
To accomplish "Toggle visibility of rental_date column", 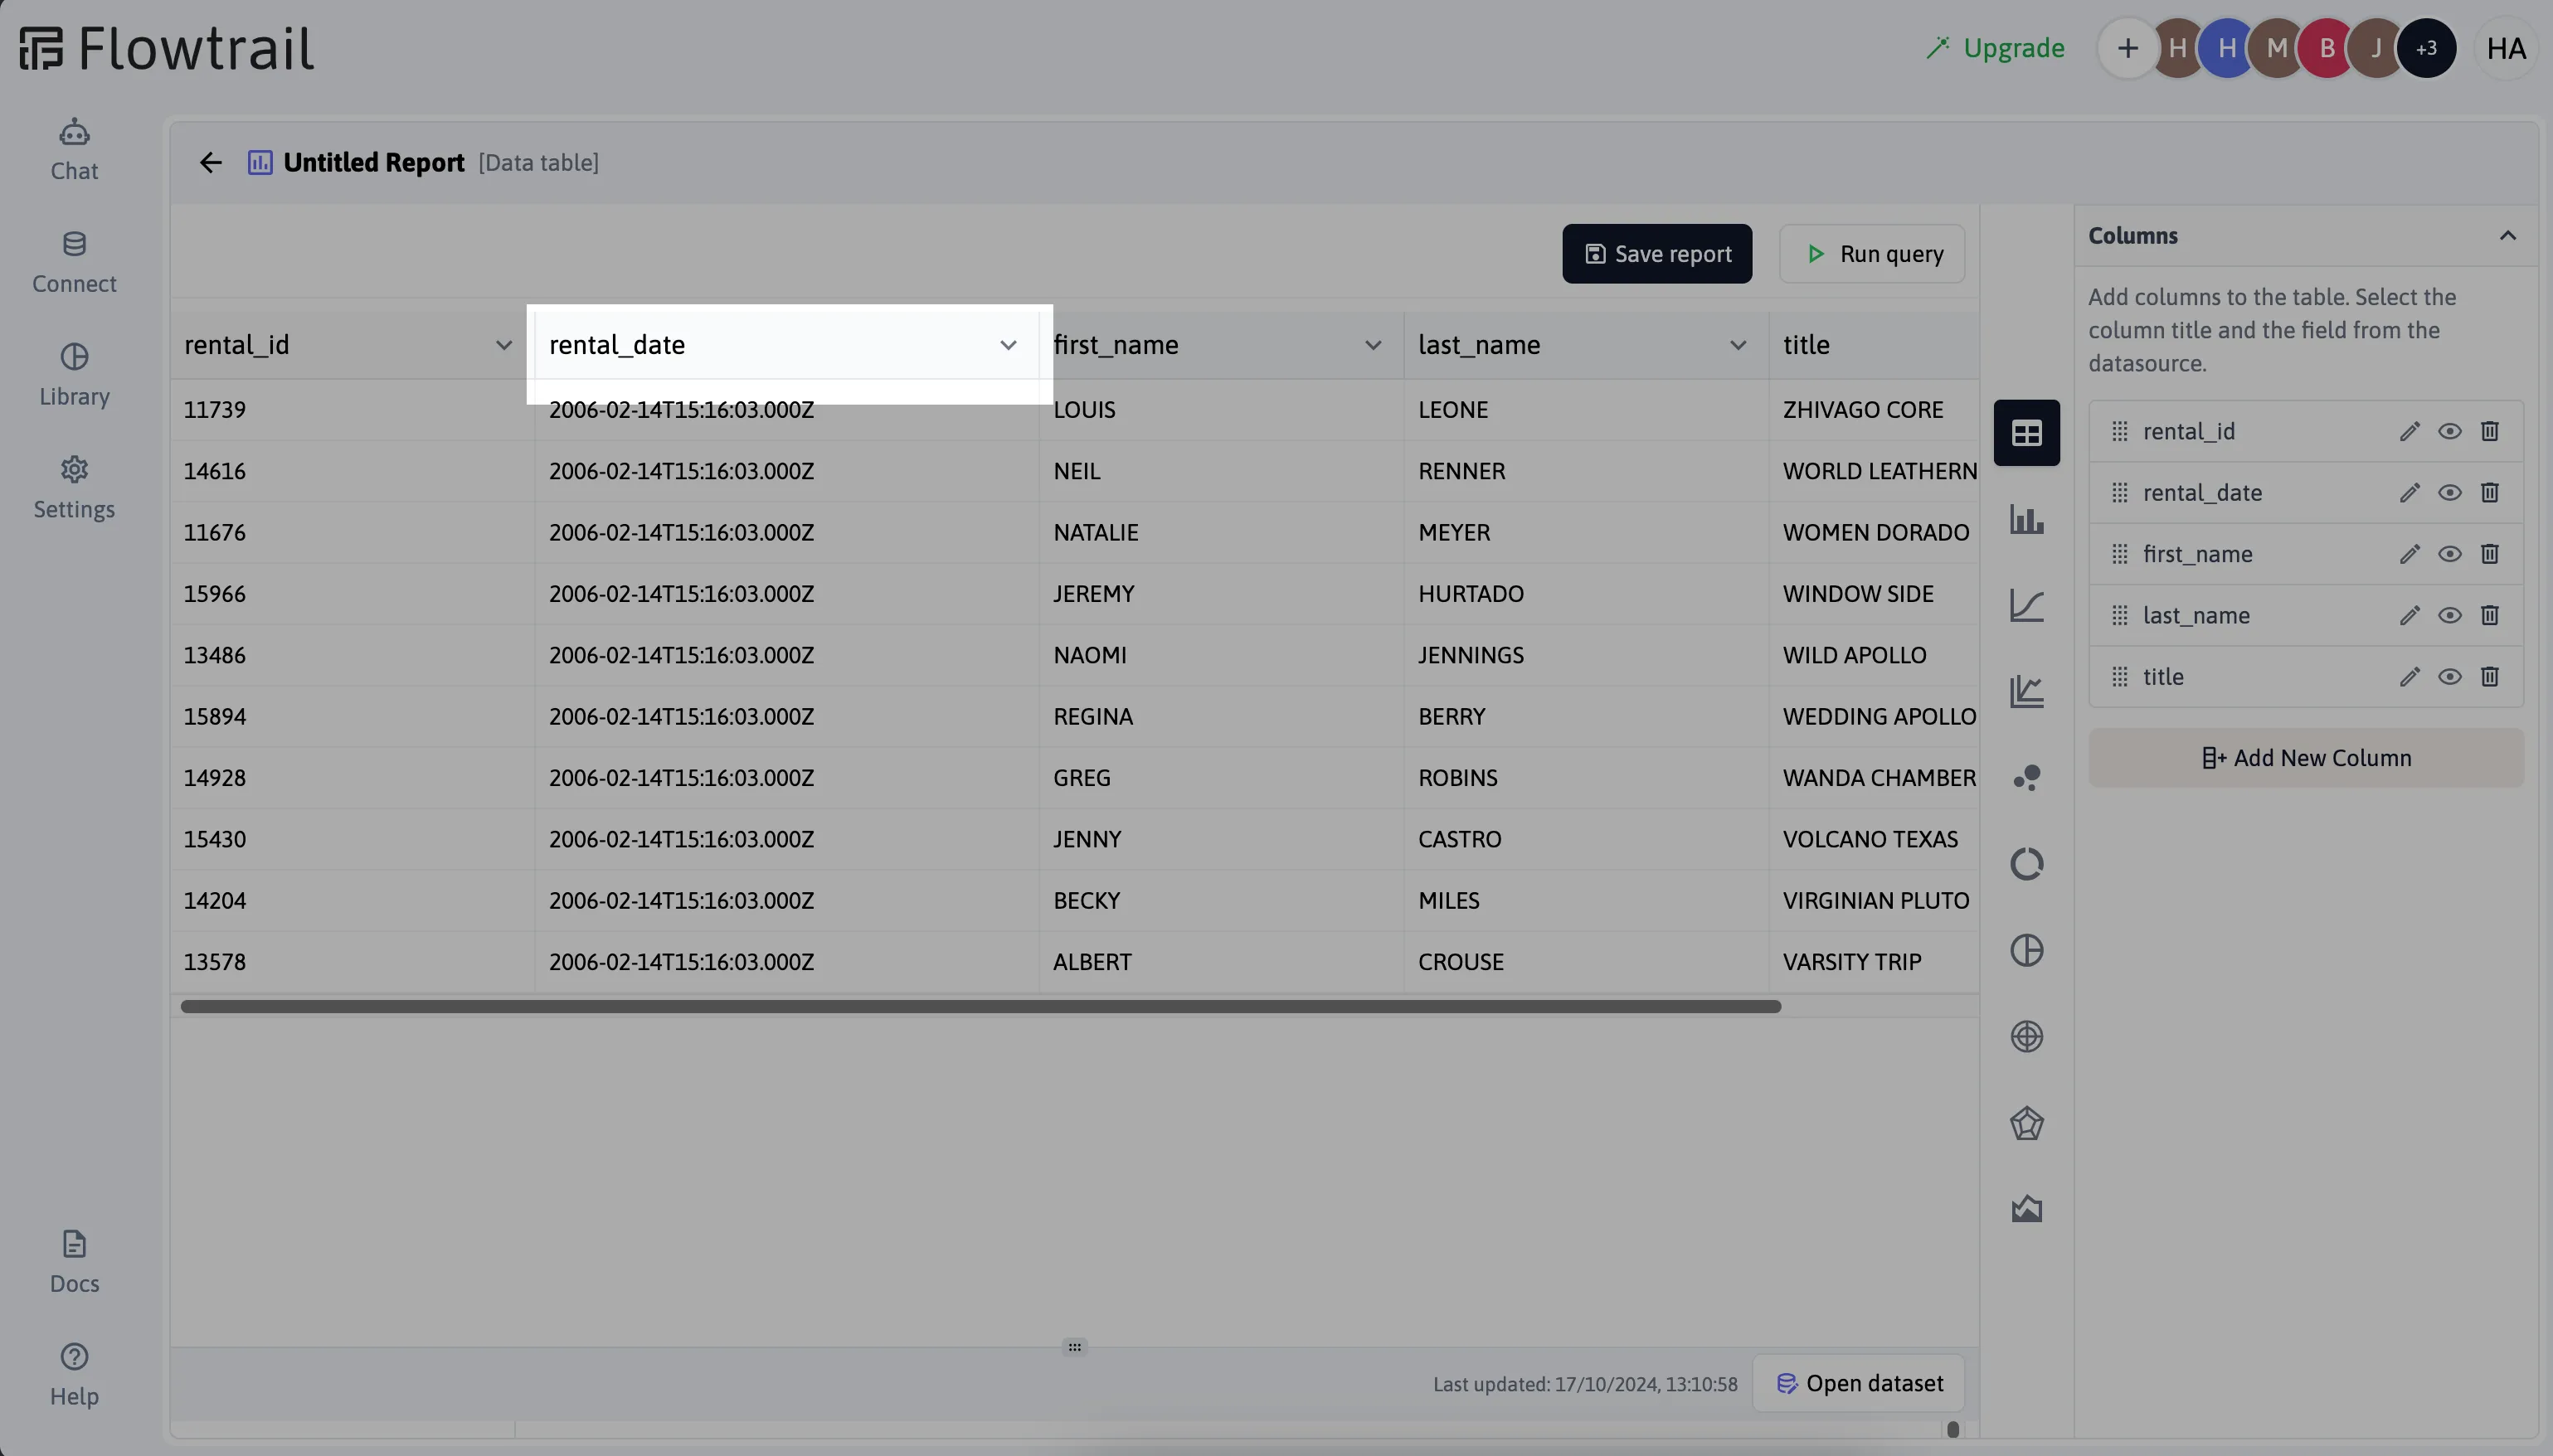I will 2448,493.
